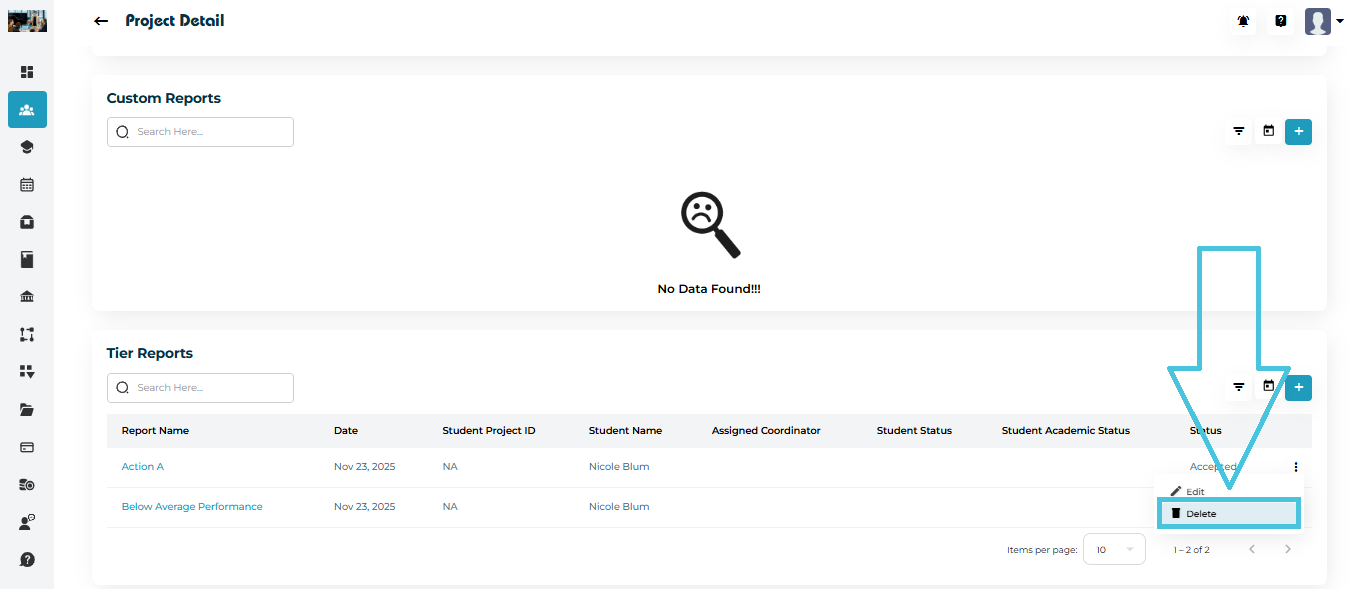Click the back arrow beside Project Detail
1357x589 pixels.
coord(100,21)
